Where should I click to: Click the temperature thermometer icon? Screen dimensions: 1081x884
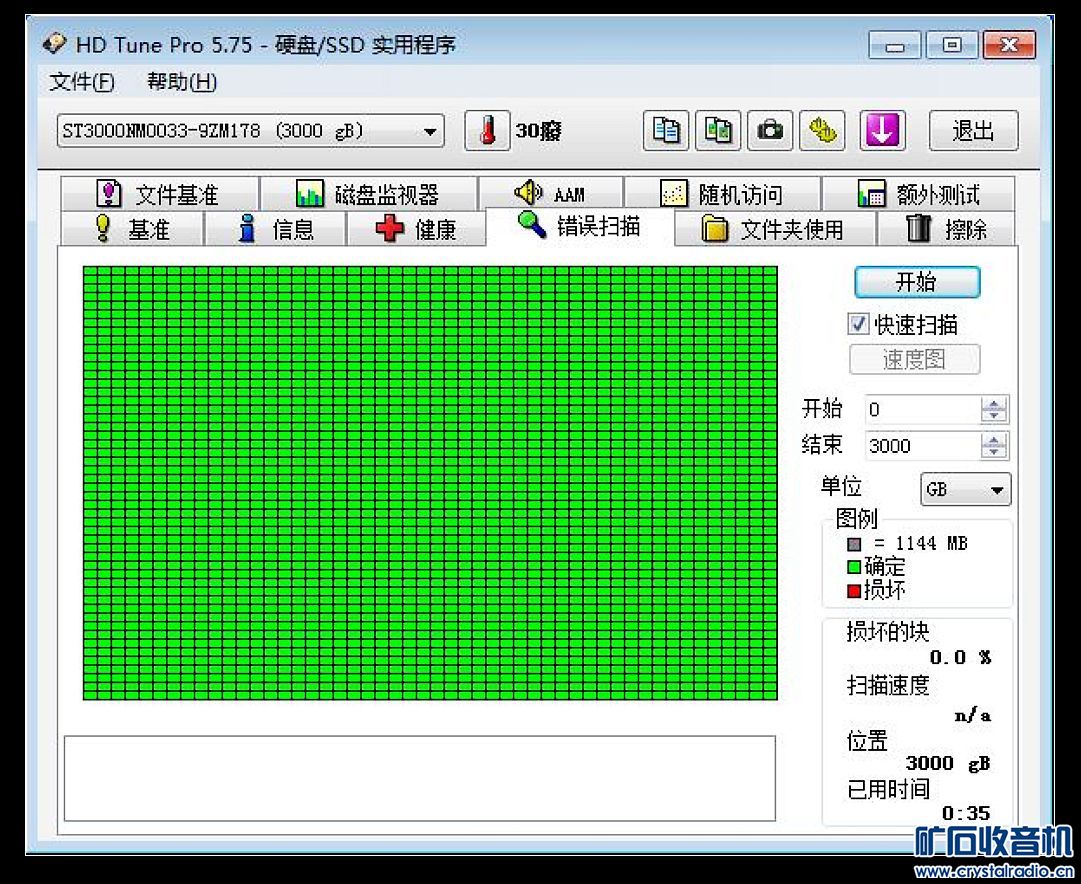[x=487, y=130]
